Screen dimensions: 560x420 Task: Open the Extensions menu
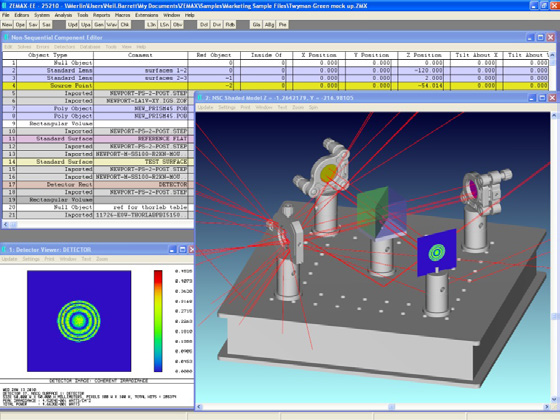point(146,15)
